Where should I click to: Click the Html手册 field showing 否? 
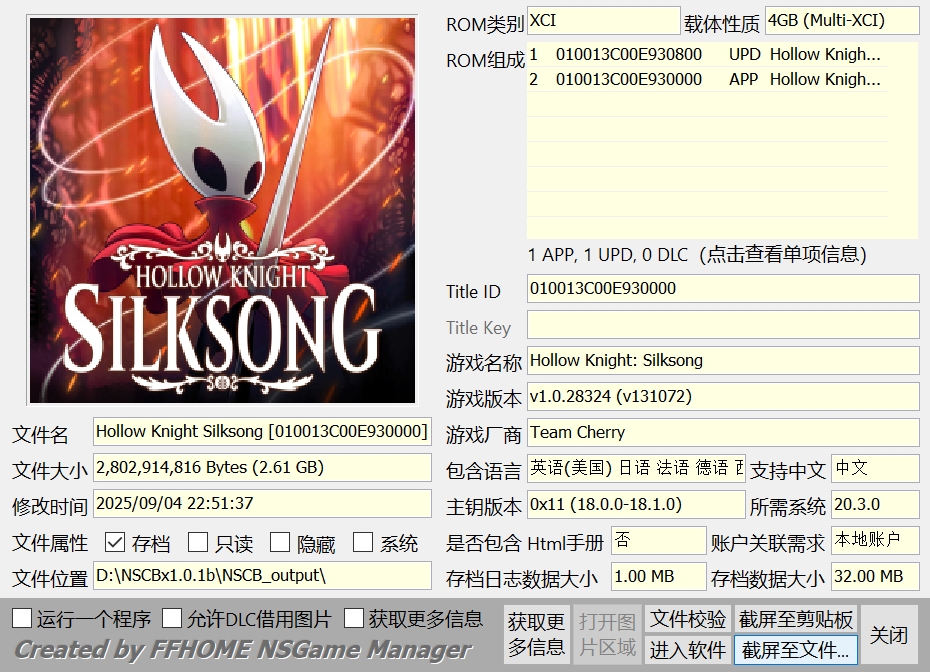[659, 540]
